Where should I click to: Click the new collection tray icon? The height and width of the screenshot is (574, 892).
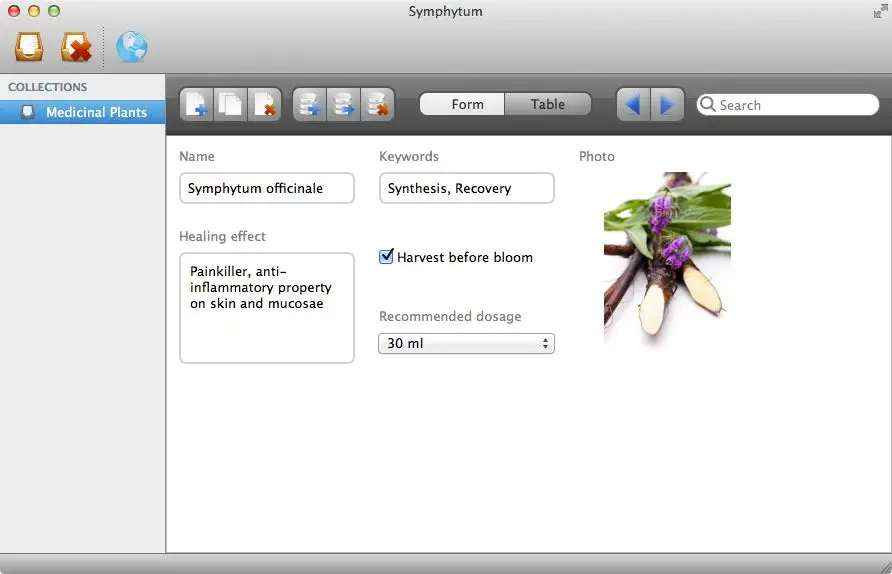click(29, 47)
